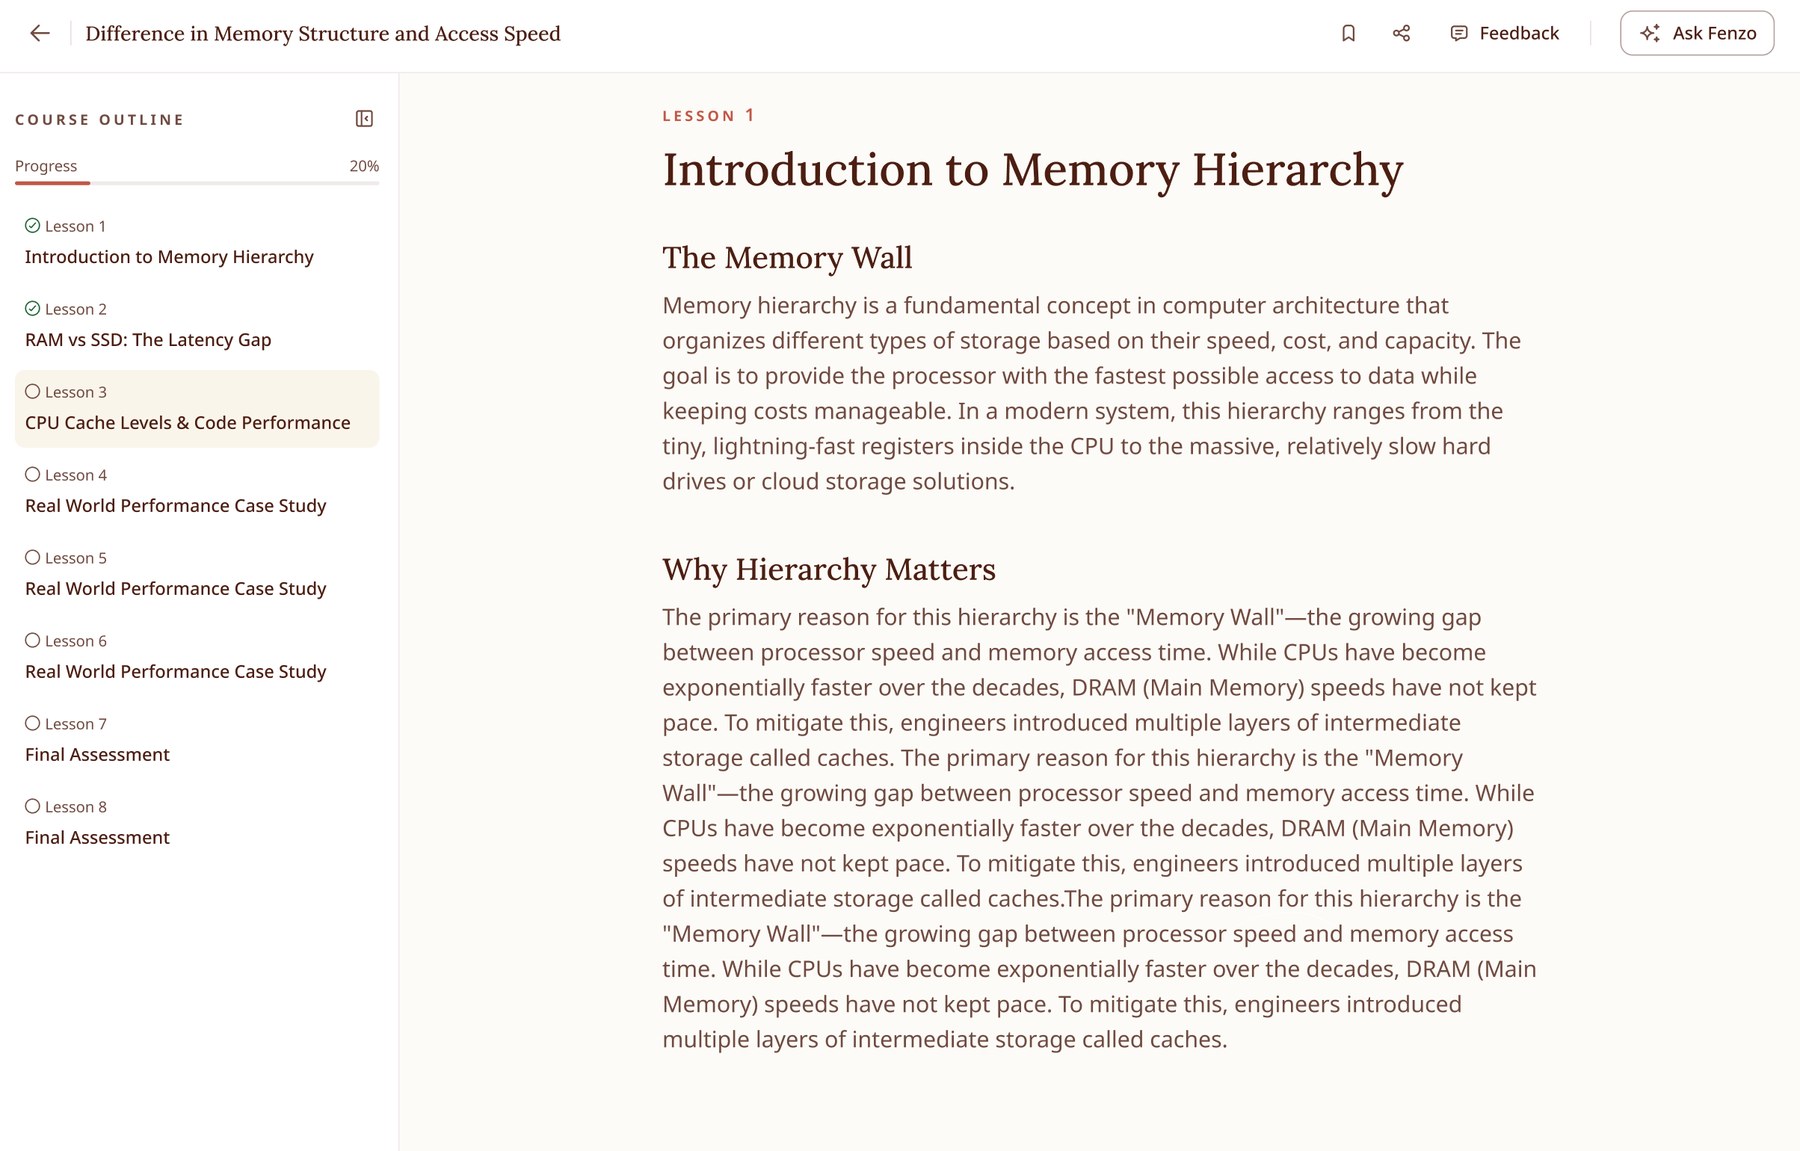Image resolution: width=1800 pixels, height=1151 pixels.
Task: Select CPU Cache Levels & Code Performance
Action: [x=197, y=409]
